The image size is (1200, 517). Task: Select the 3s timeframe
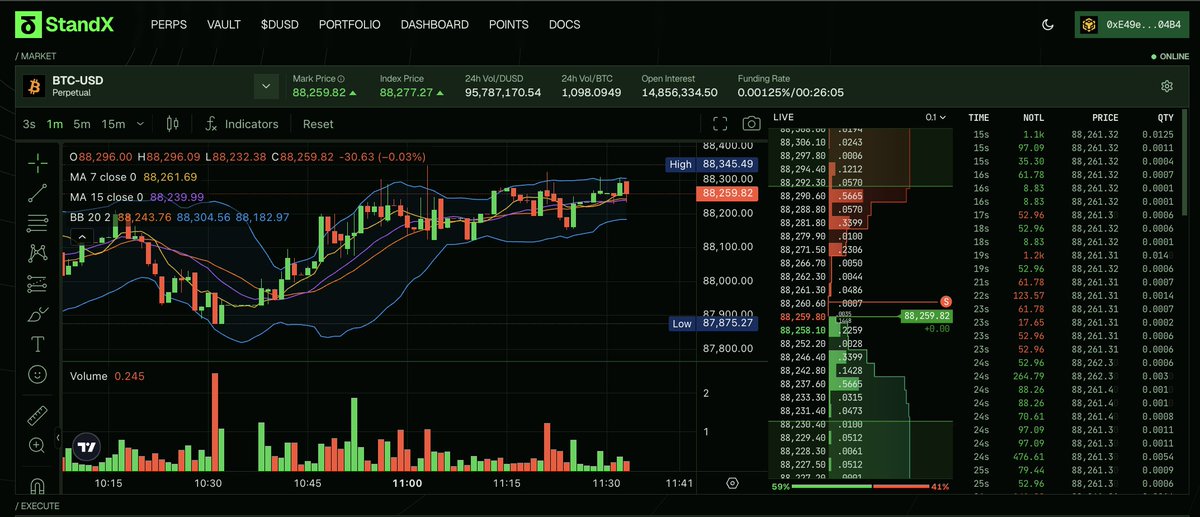click(x=29, y=124)
